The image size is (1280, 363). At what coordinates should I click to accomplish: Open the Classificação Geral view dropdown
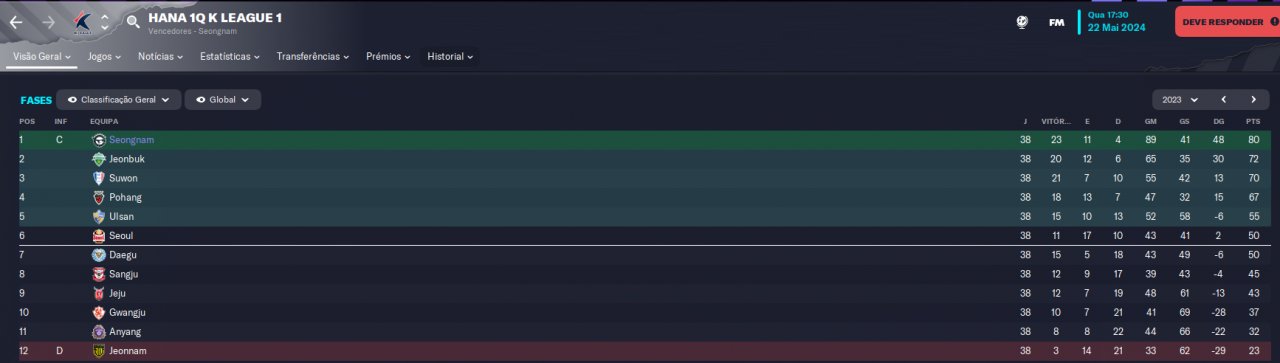click(119, 100)
